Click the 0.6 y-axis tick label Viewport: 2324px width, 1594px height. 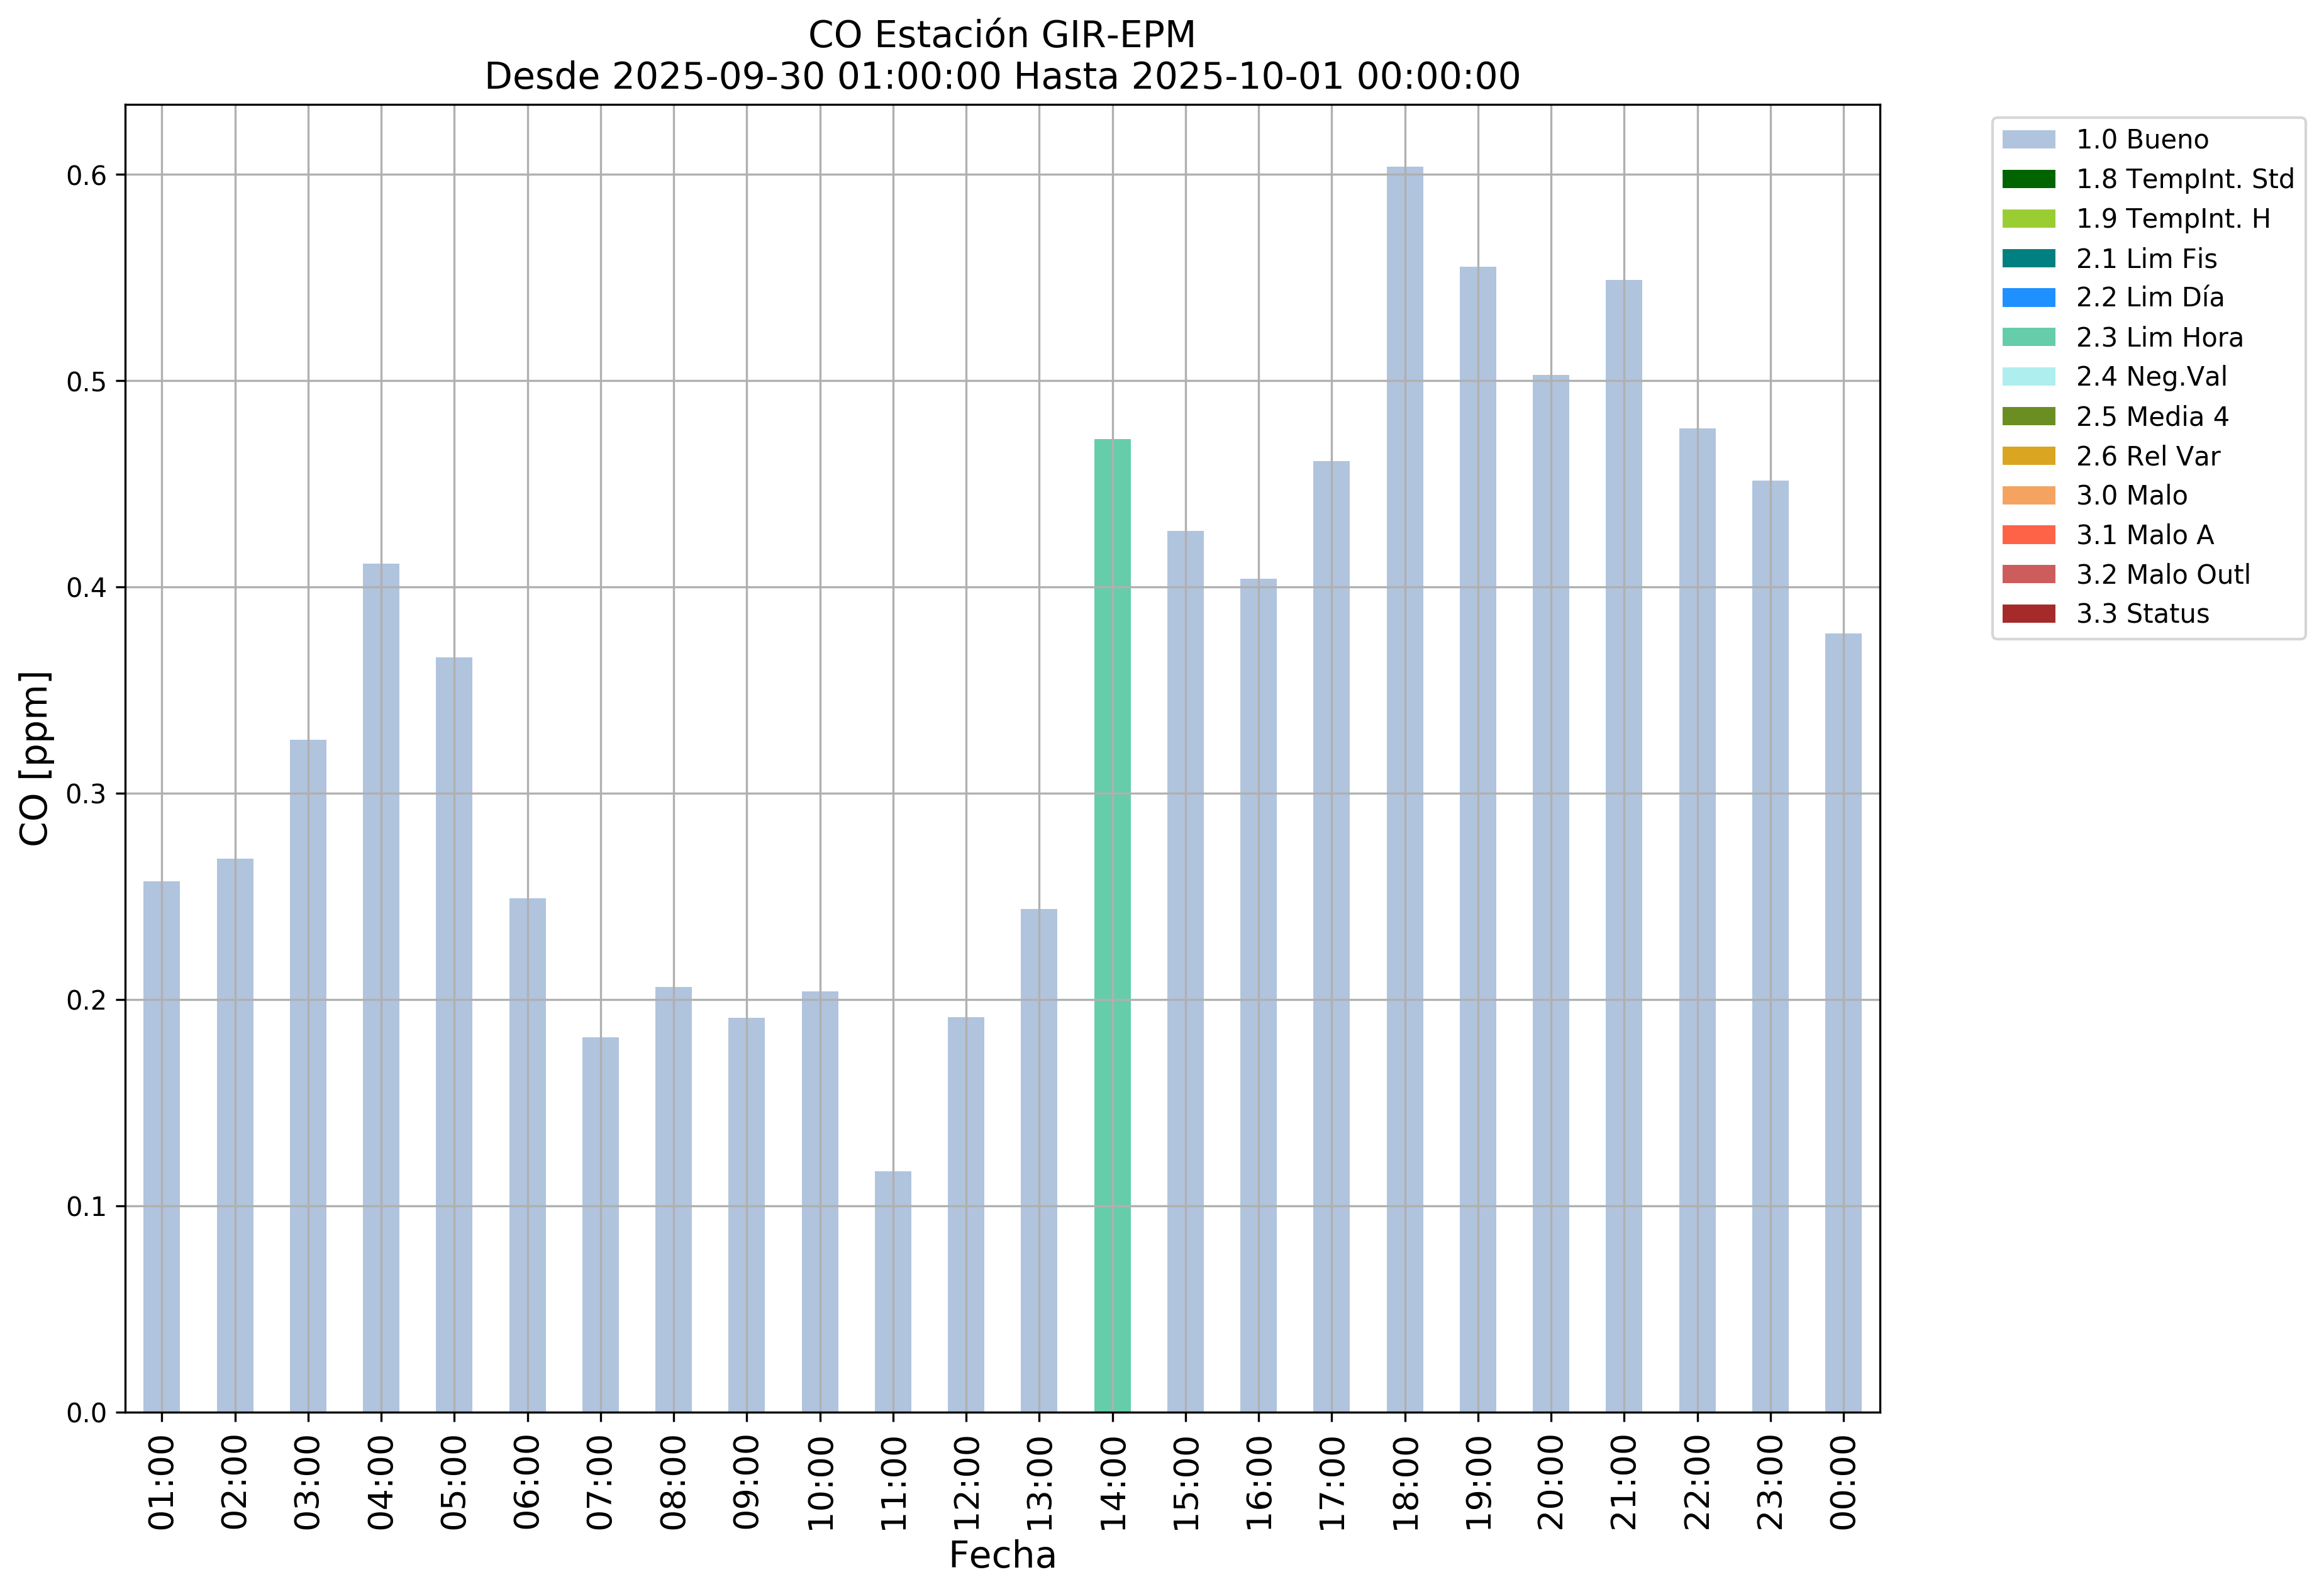pyautogui.click(x=86, y=176)
